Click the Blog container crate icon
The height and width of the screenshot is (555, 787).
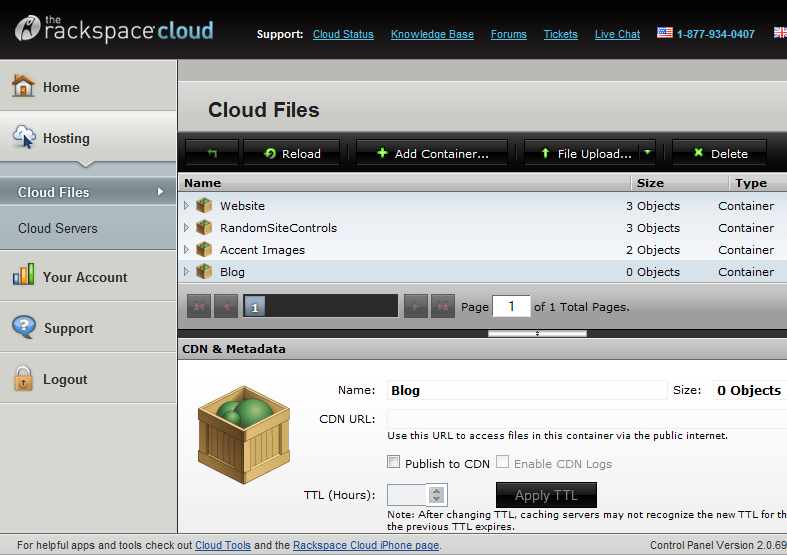pos(204,271)
